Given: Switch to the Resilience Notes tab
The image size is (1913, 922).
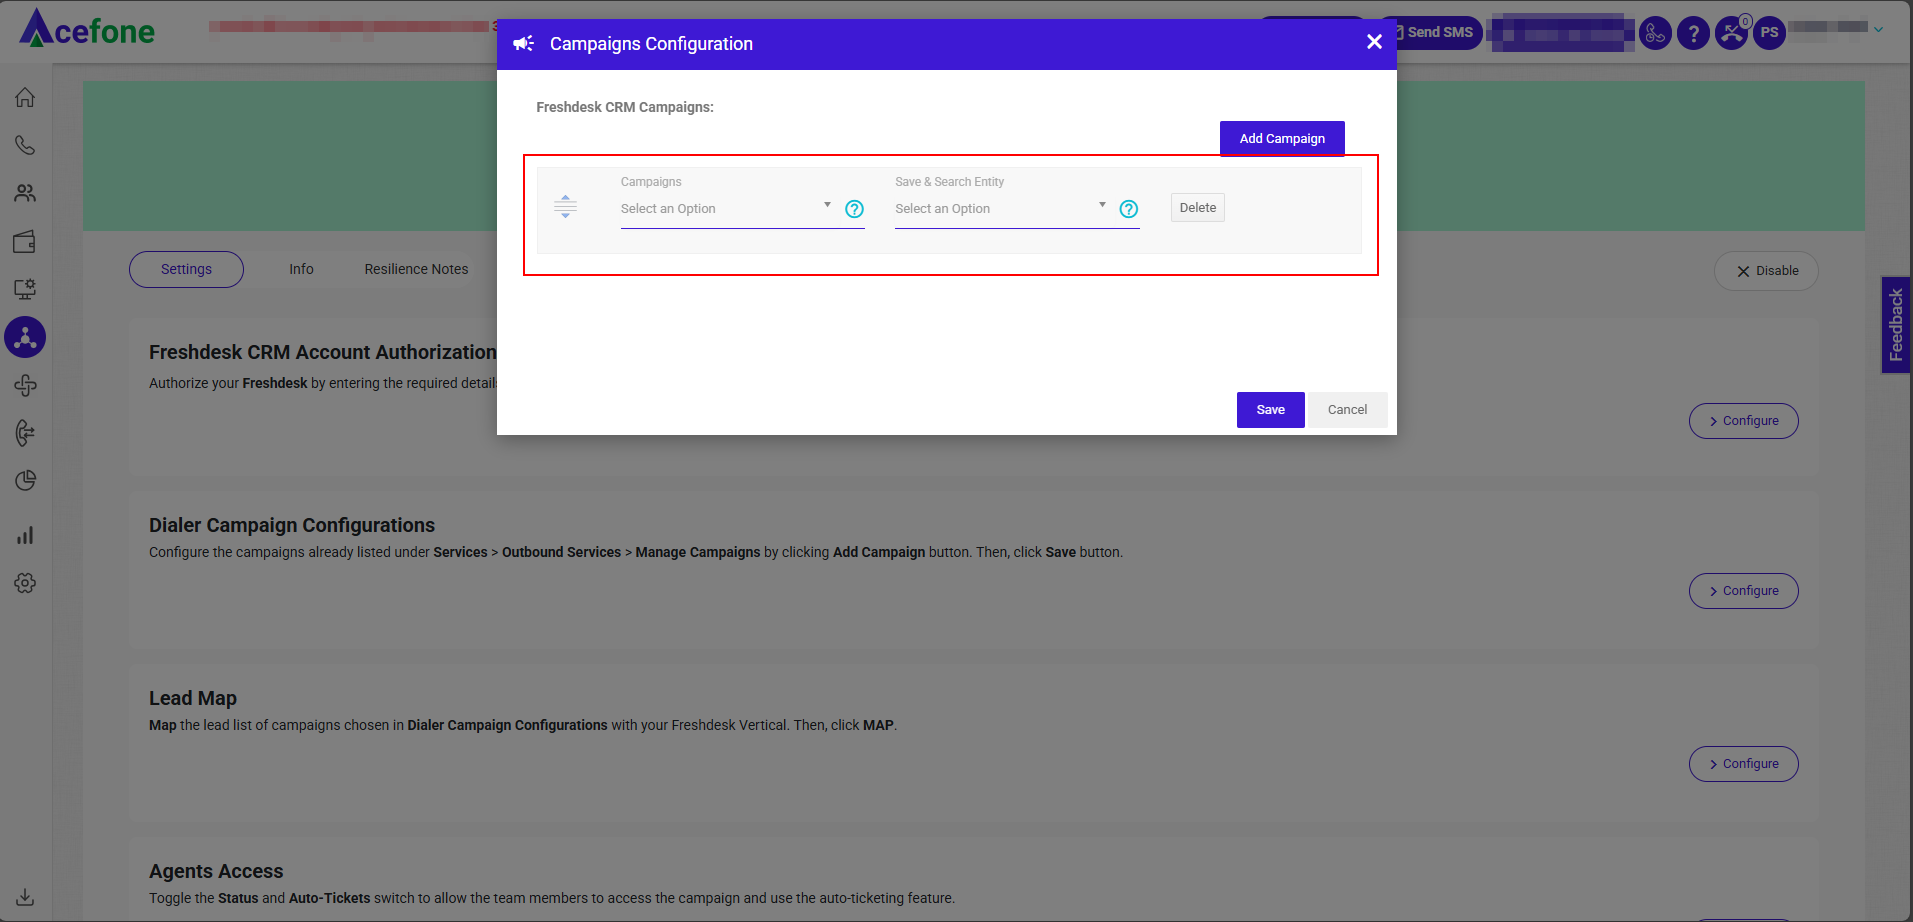Looking at the screenshot, I should coord(416,269).
